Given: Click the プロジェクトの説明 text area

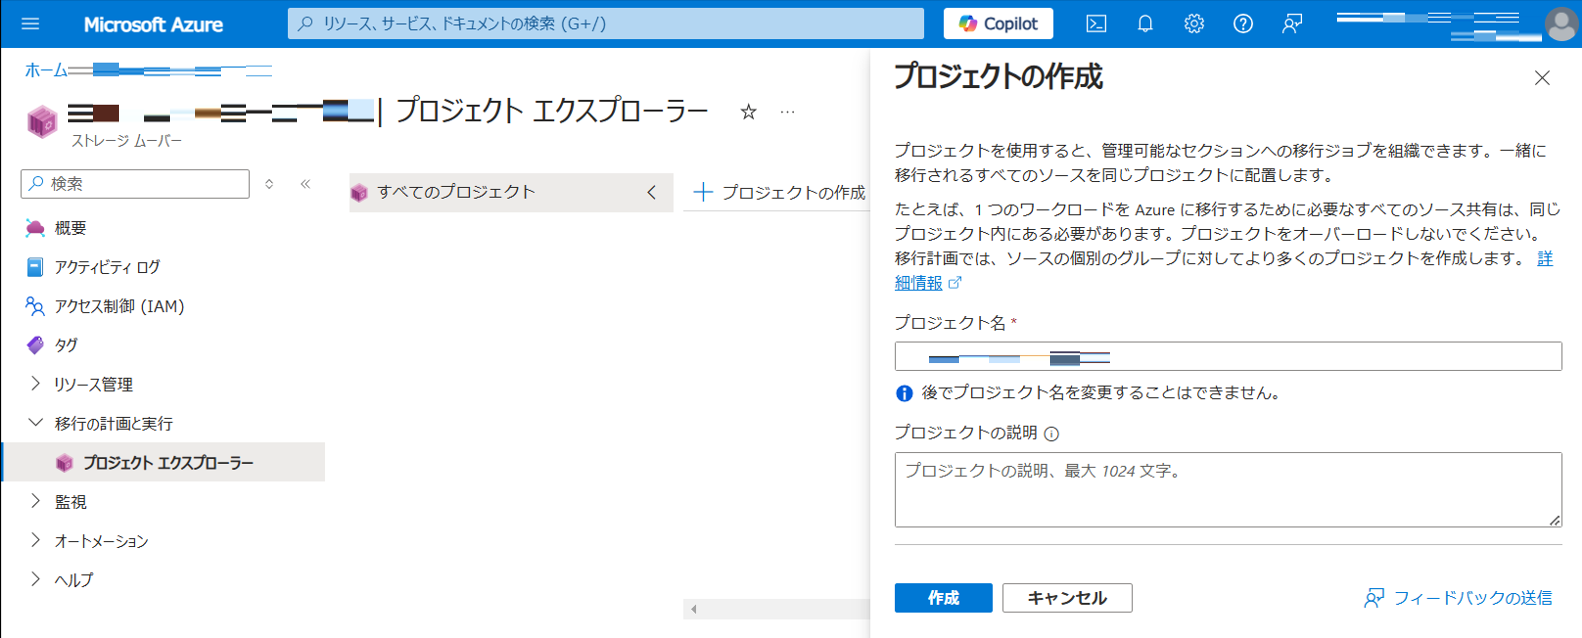Looking at the screenshot, I should 1228,490.
